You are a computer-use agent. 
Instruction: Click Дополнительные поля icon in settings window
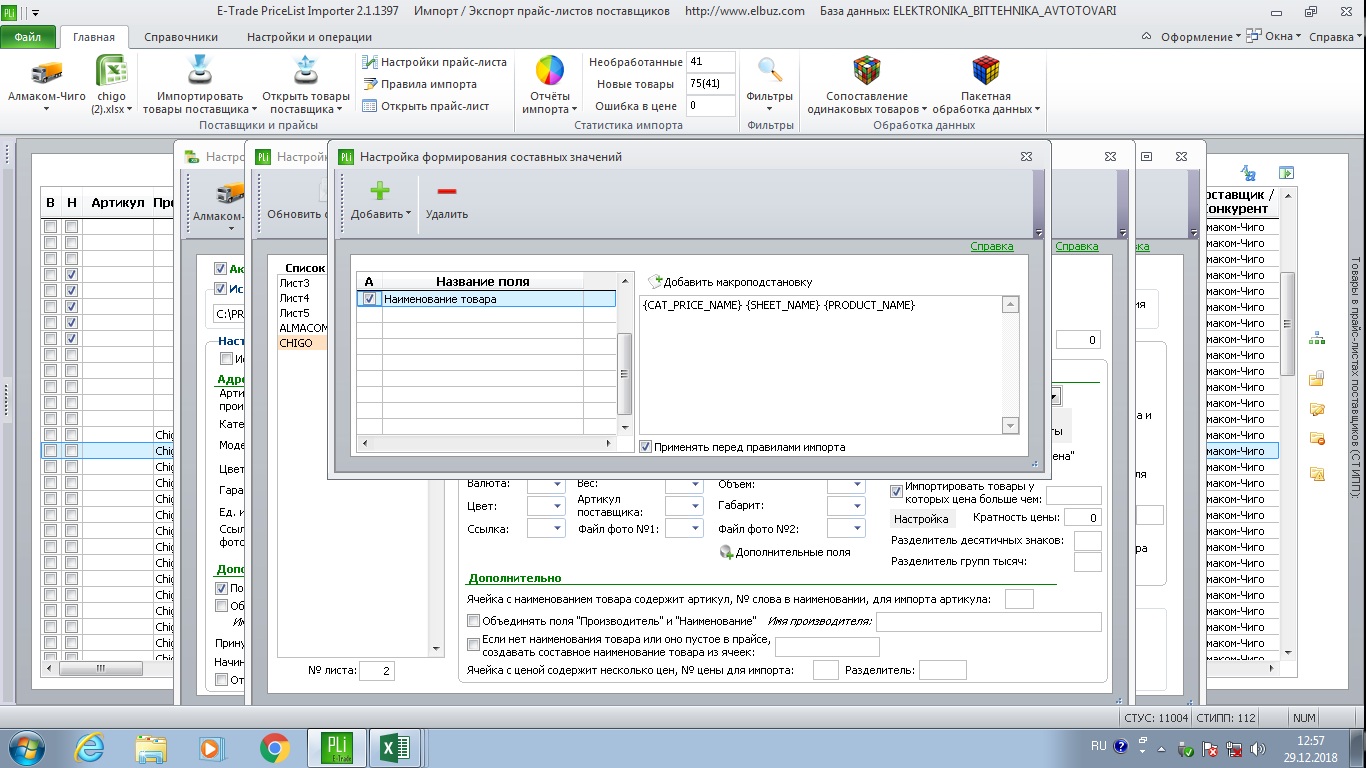pyautogui.click(x=726, y=552)
